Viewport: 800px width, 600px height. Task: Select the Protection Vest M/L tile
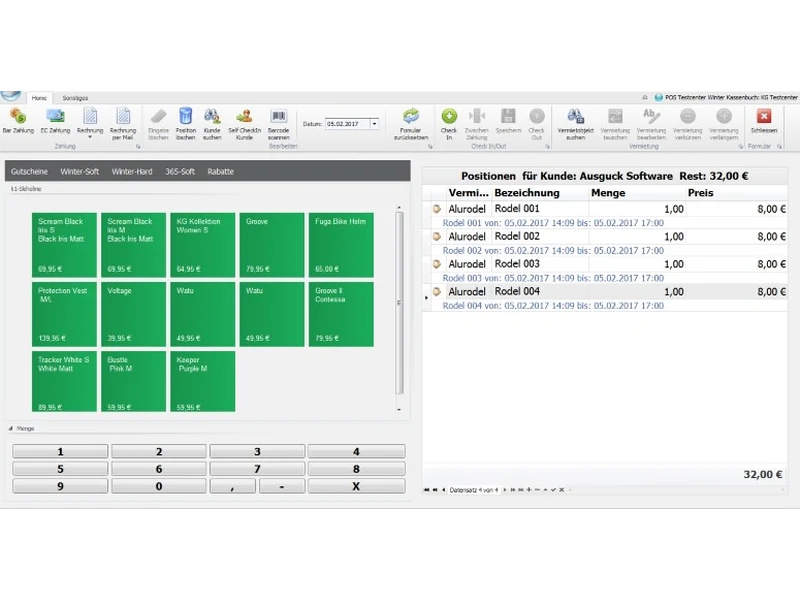(64, 314)
